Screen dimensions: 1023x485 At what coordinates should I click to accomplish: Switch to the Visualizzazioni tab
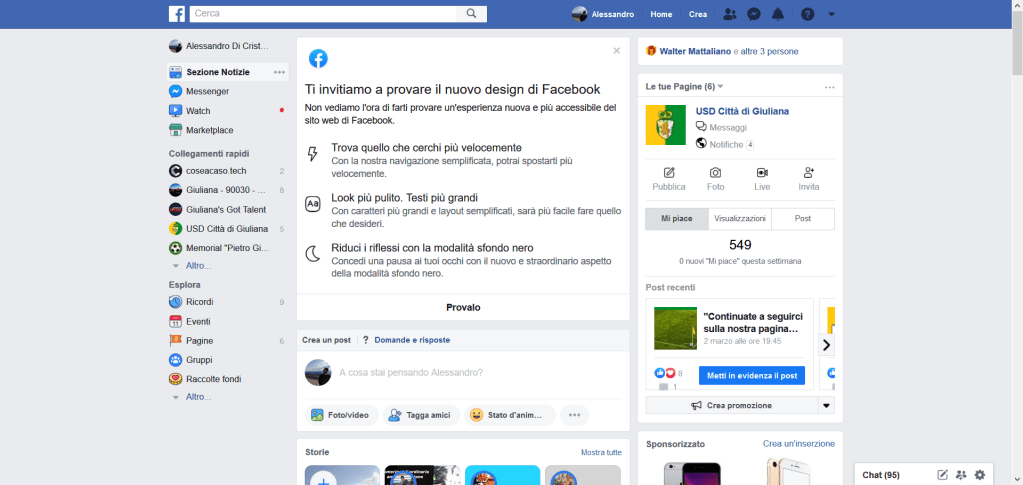[x=739, y=219]
